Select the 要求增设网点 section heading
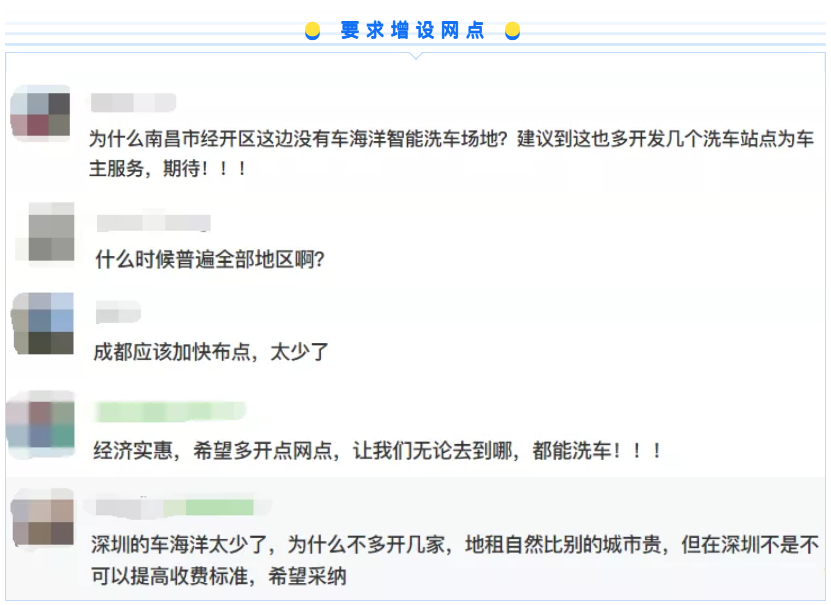831x605 pixels. click(412, 31)
